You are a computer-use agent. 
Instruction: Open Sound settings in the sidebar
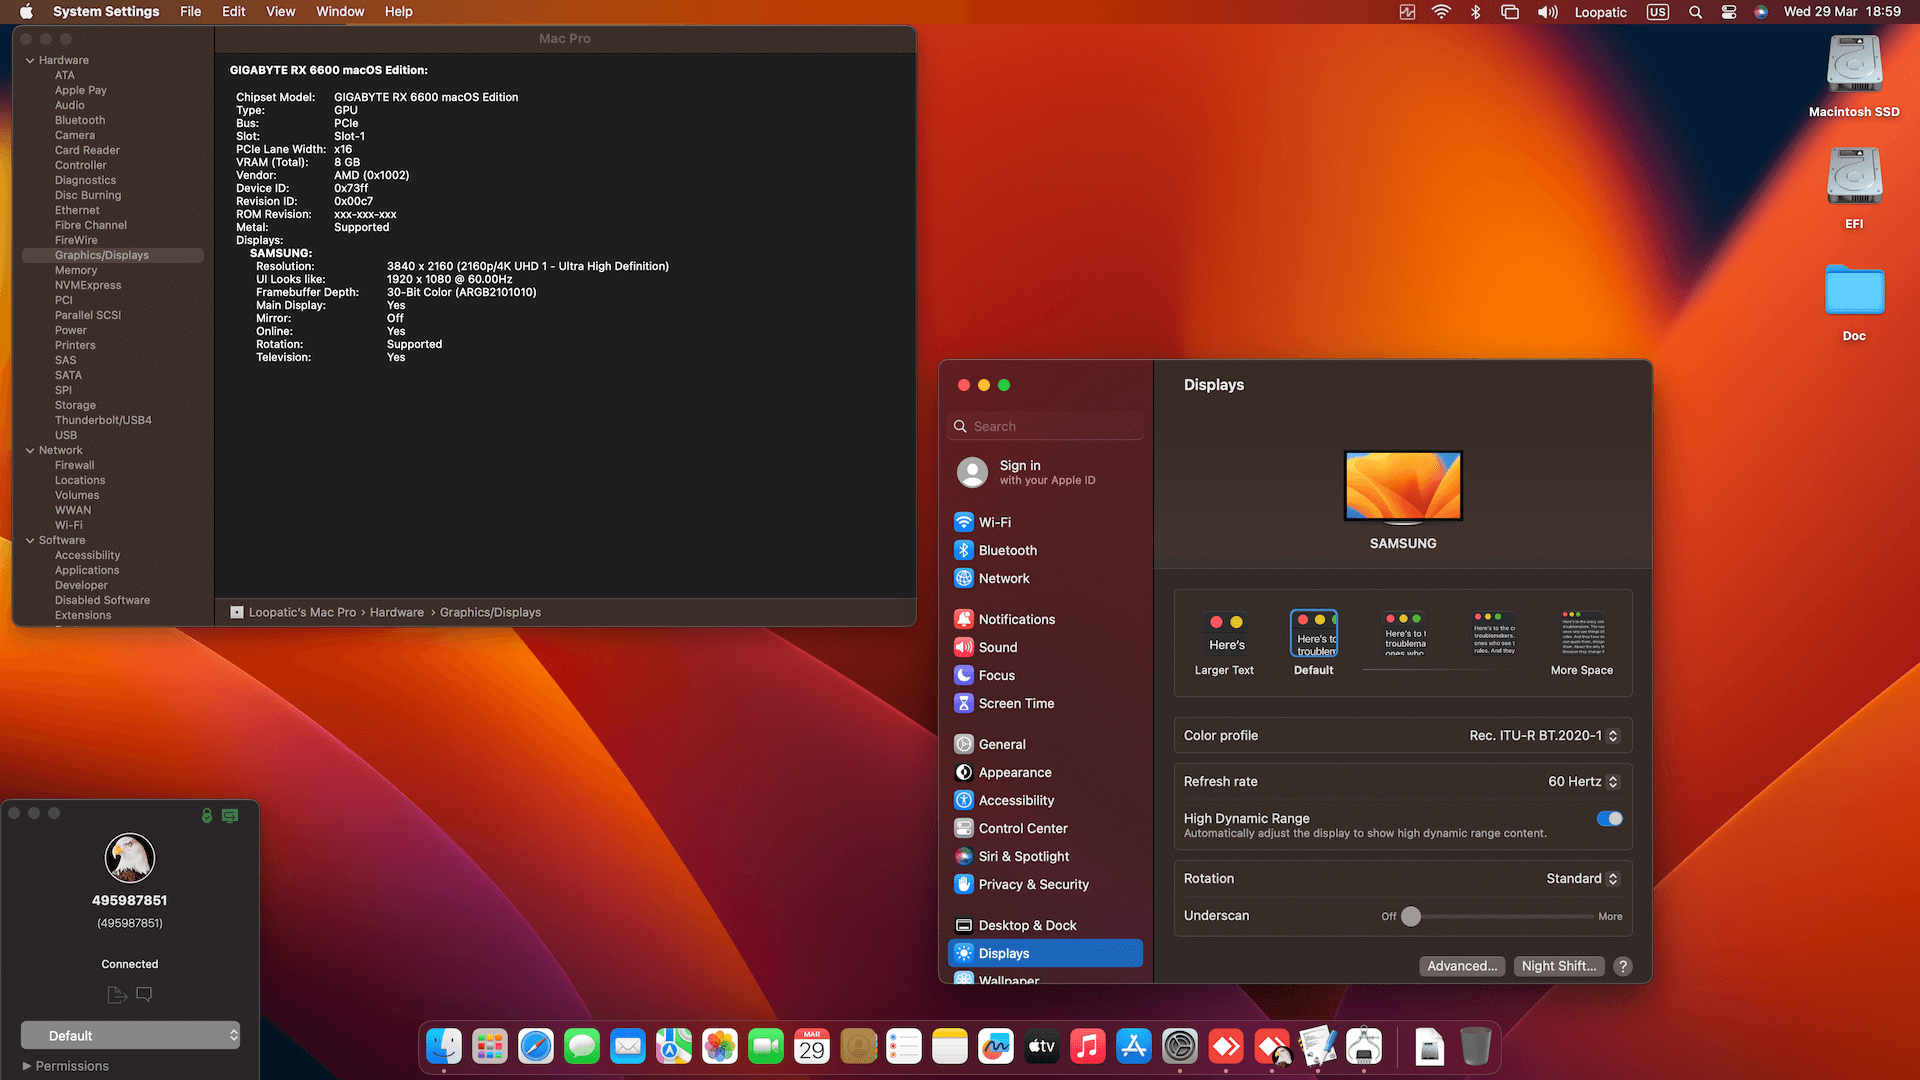click(x=997, y=647)
